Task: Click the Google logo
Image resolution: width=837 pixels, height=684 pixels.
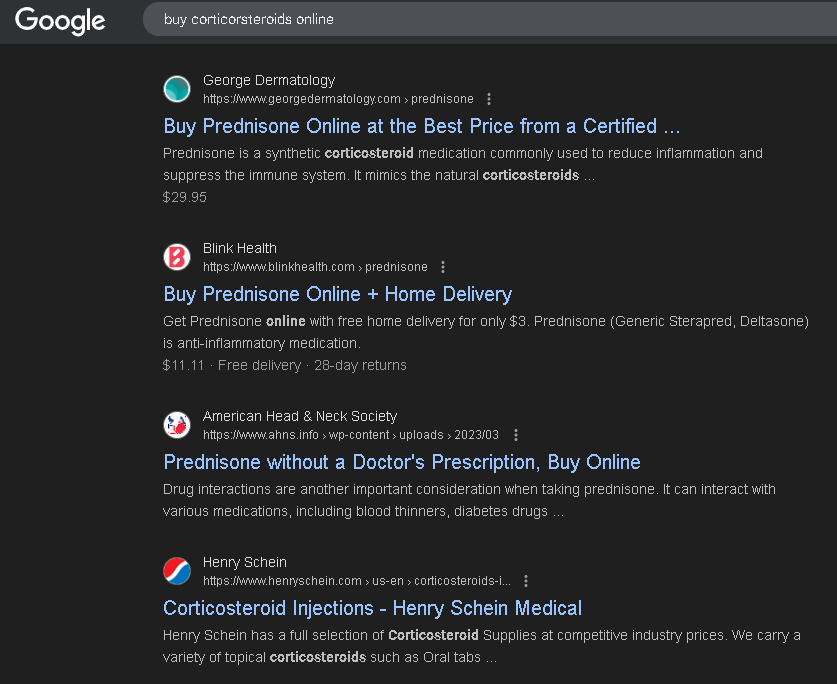Action: 60,20
